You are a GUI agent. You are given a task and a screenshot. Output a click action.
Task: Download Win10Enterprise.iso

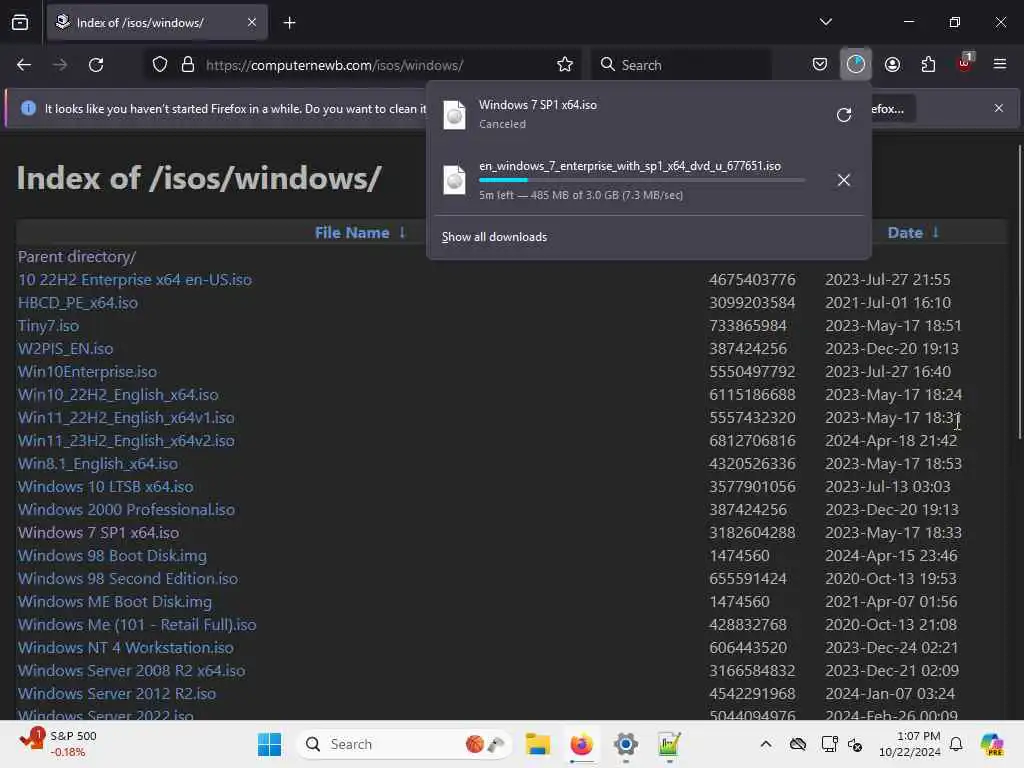[88, 372]
